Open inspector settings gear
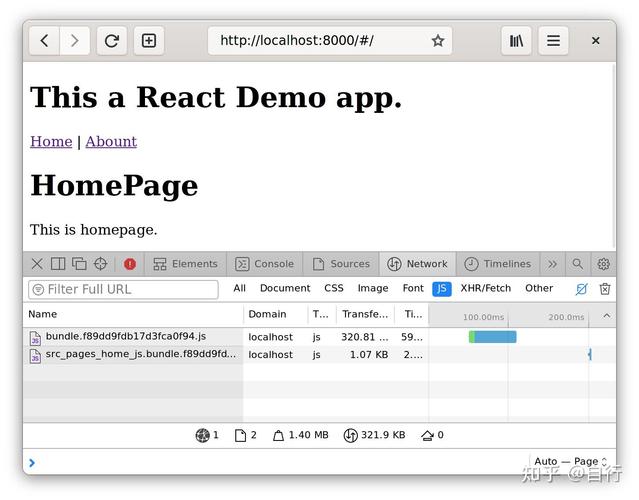 pos(604,264)
